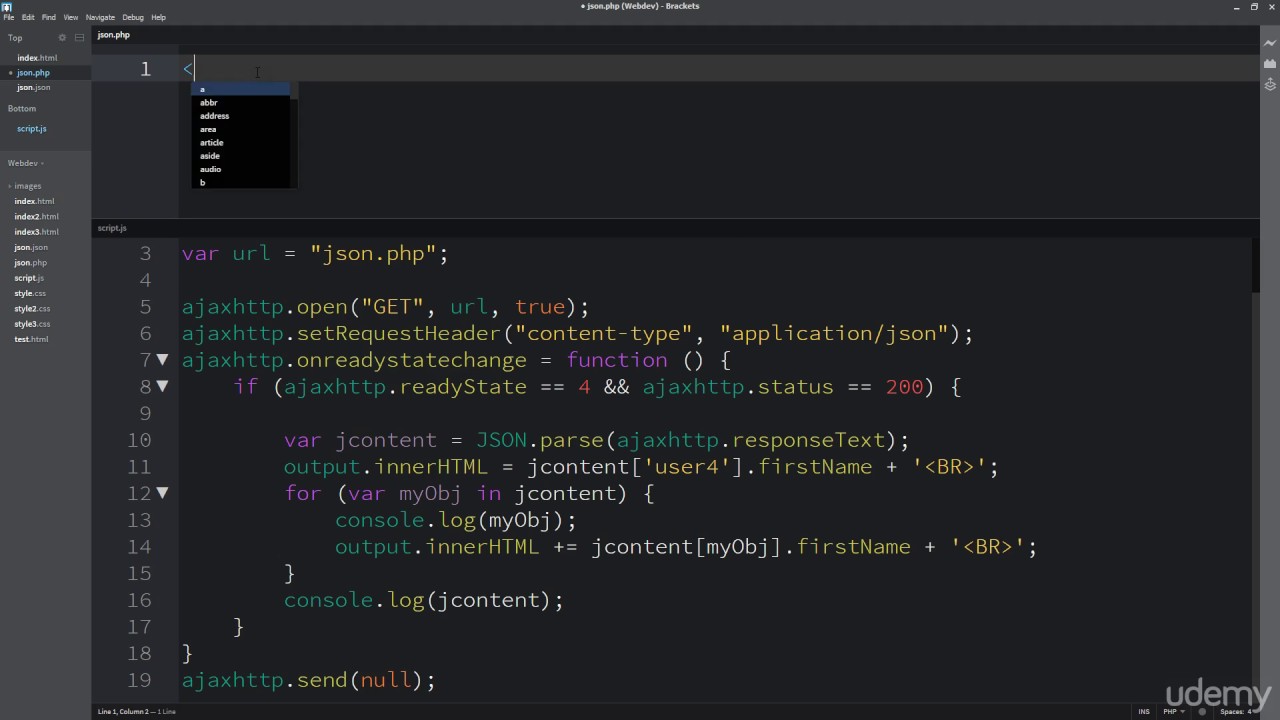Click the json.php top pane header

click(114, 35)
